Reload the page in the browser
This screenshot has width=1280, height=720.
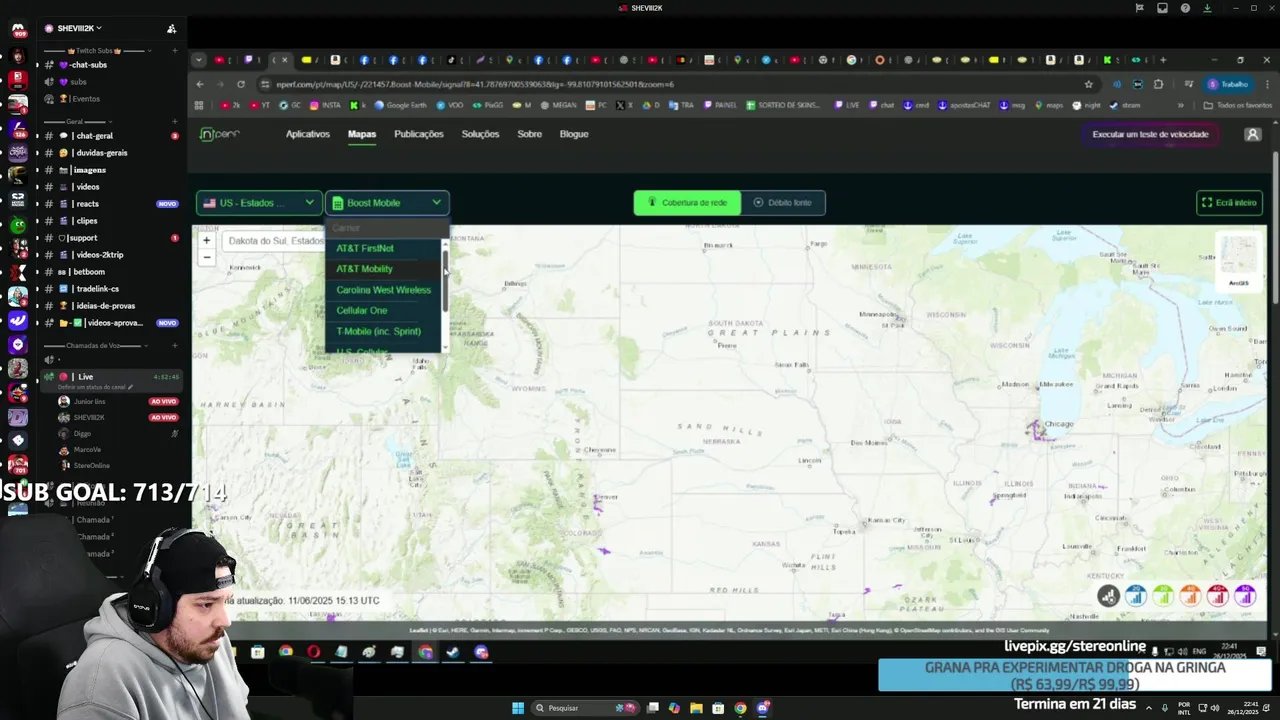tap(241, 84)
